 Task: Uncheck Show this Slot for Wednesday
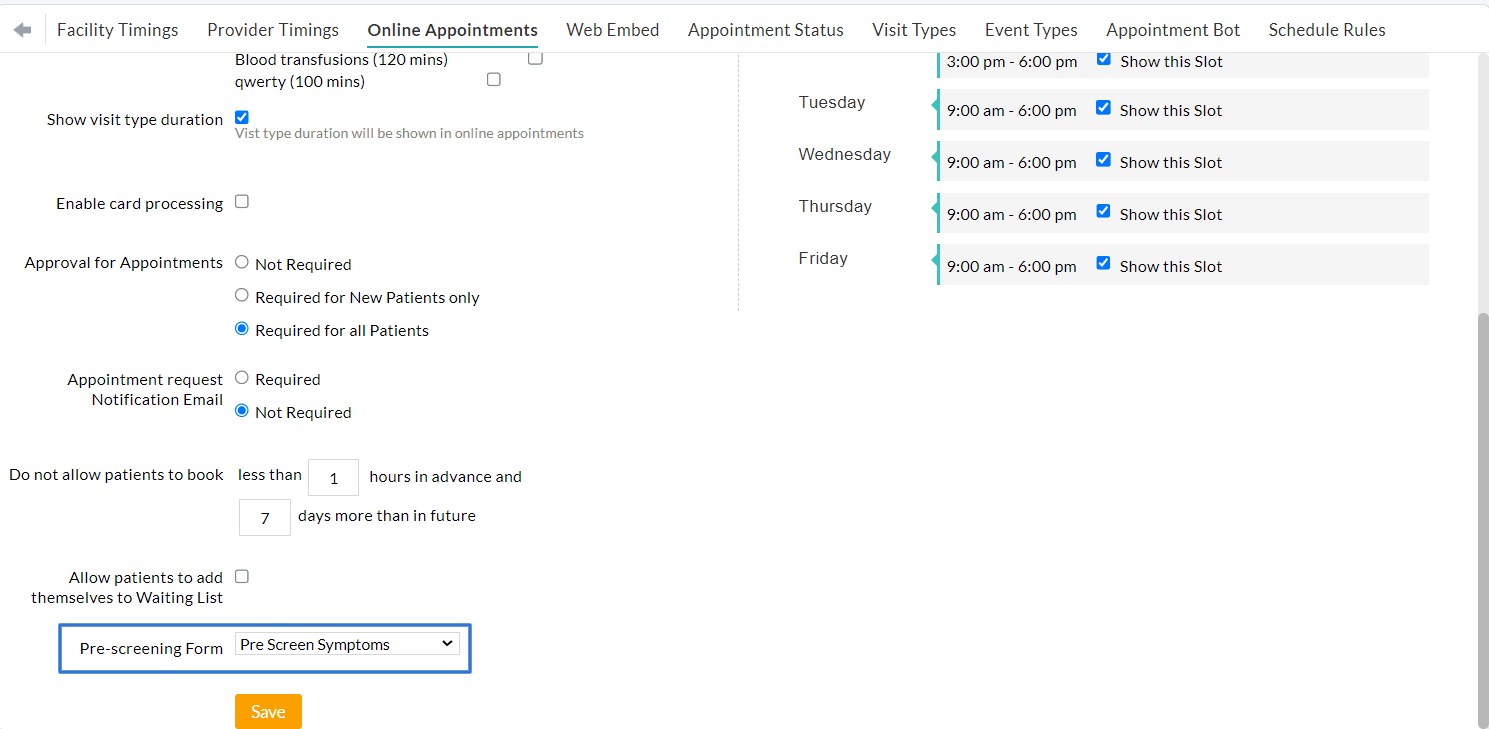(x=1103, y=158)
